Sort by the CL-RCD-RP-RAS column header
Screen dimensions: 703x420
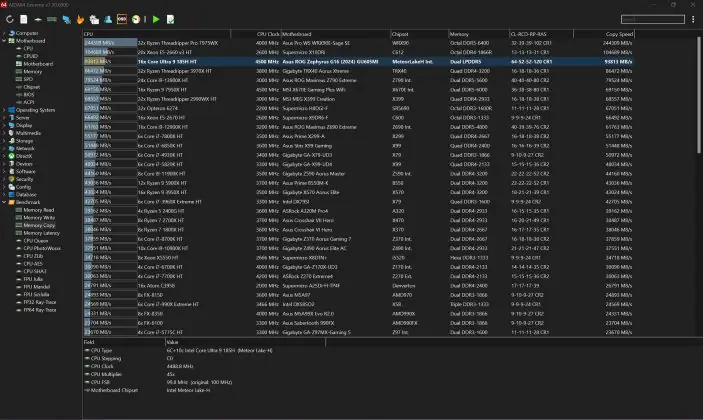pos(541,34)
